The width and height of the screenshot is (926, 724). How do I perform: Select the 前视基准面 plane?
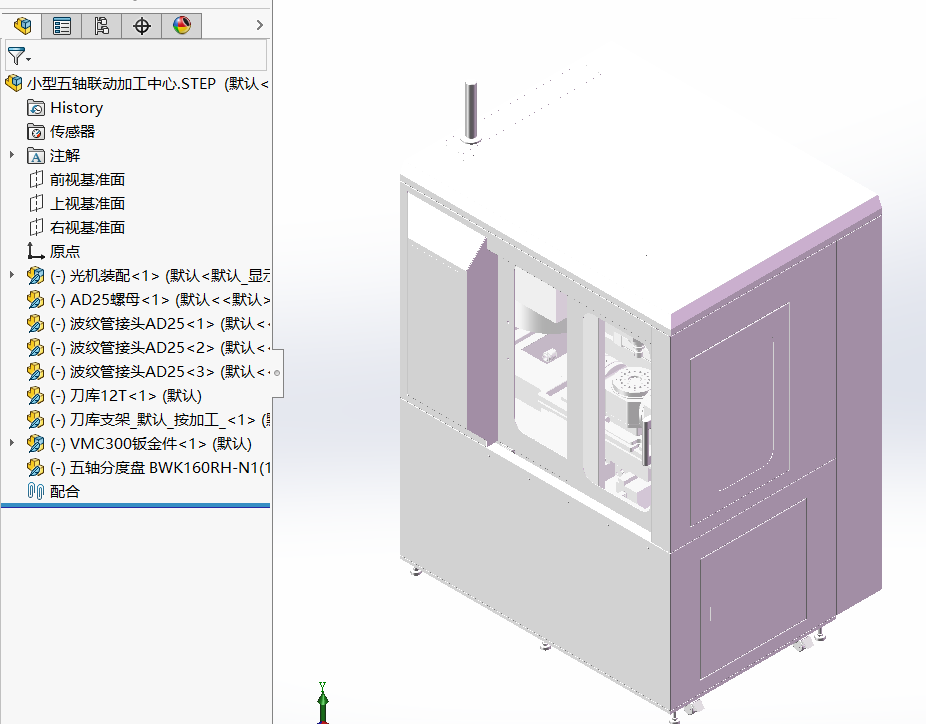tap(87, 180)
